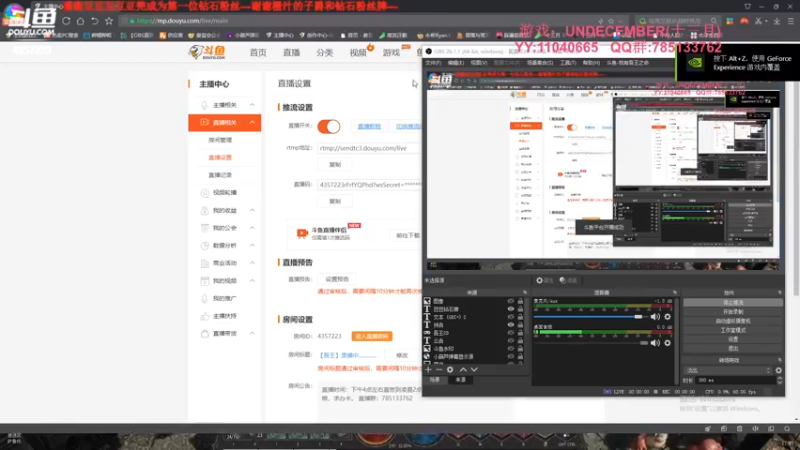Screen dimensions: 800x450
Task: Toggle lock on 文本 (GDI+) 2 source
Action: (520, 317)
